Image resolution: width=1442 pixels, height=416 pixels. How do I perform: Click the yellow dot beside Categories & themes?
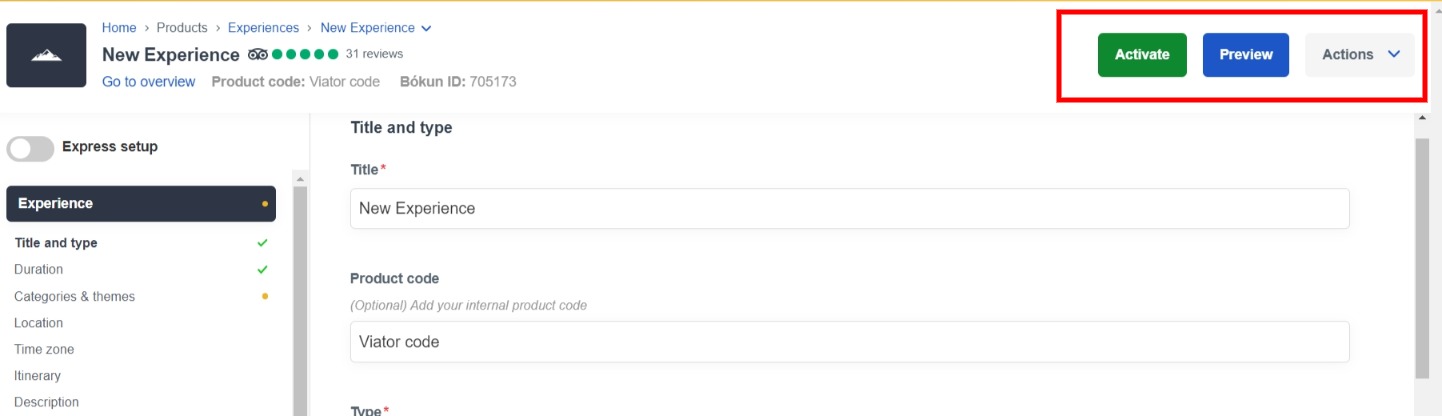point(265,296)
